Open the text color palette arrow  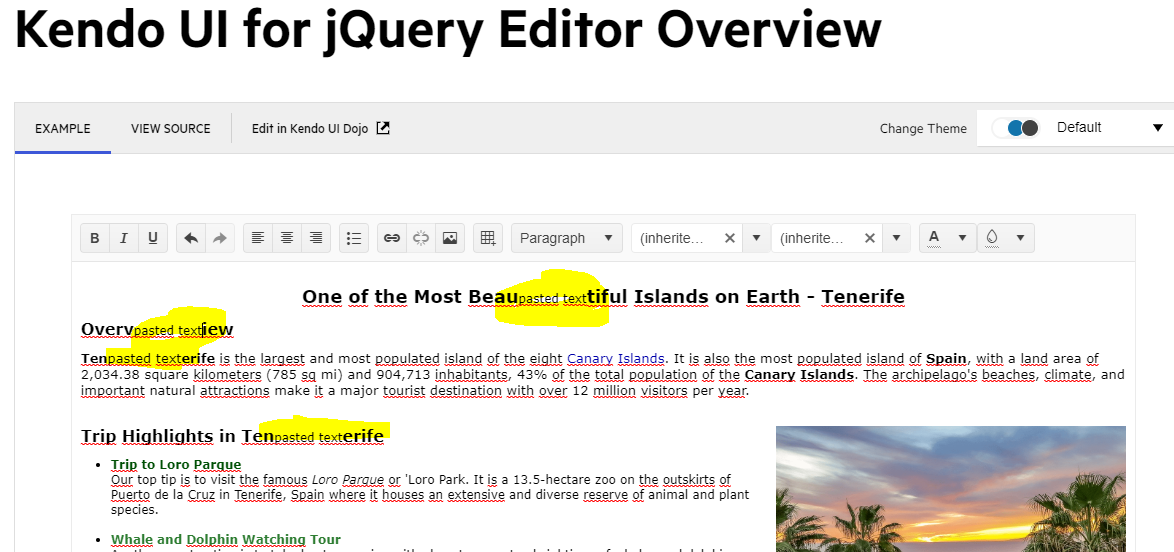click(963, 238)
